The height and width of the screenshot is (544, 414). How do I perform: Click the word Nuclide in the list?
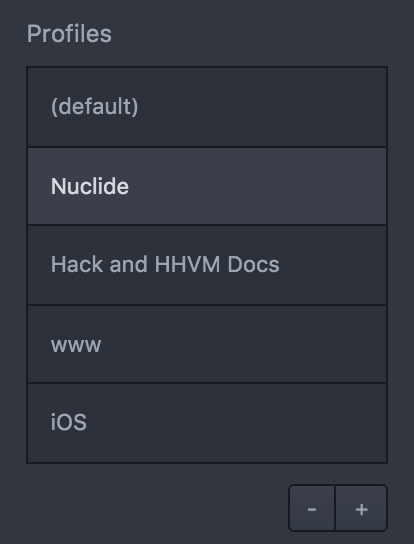(x=90, y=186)
